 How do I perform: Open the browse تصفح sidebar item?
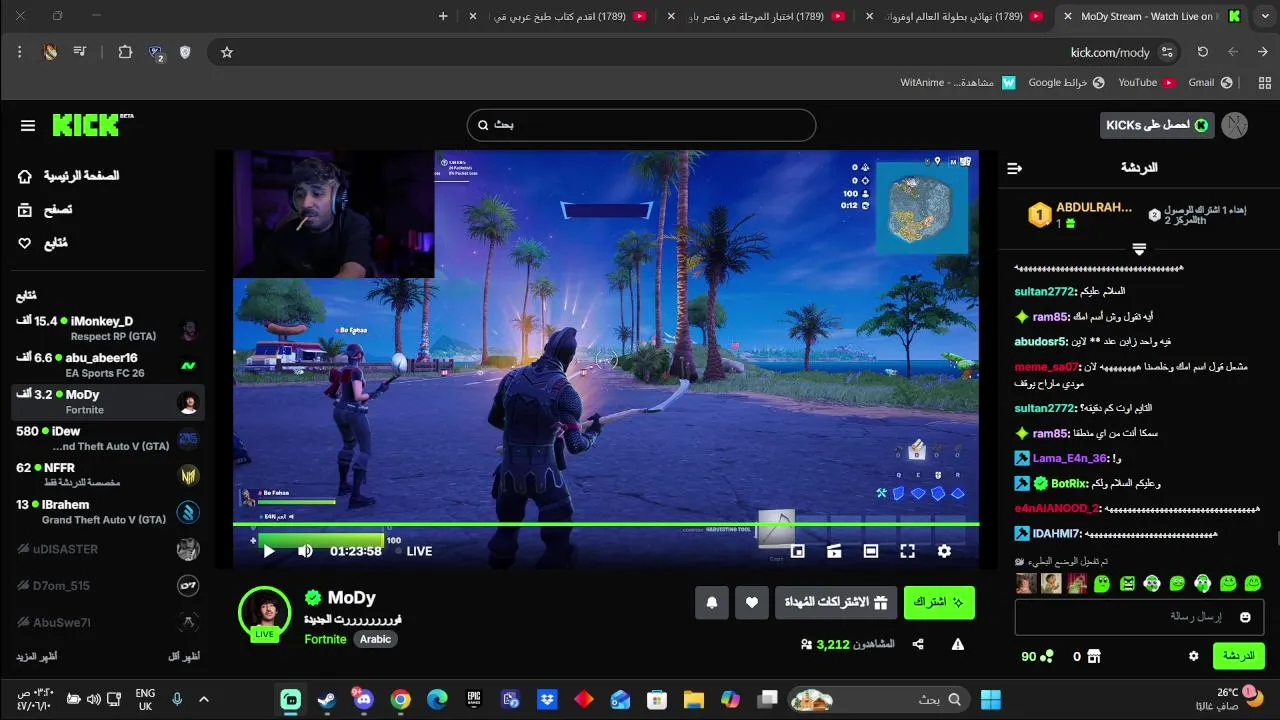pos(45,209)
